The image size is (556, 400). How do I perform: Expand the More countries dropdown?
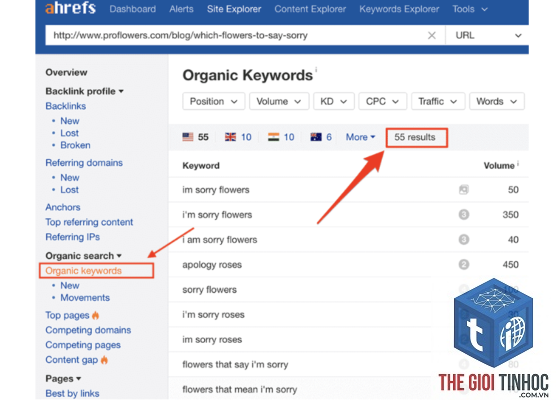pos(360,137)
